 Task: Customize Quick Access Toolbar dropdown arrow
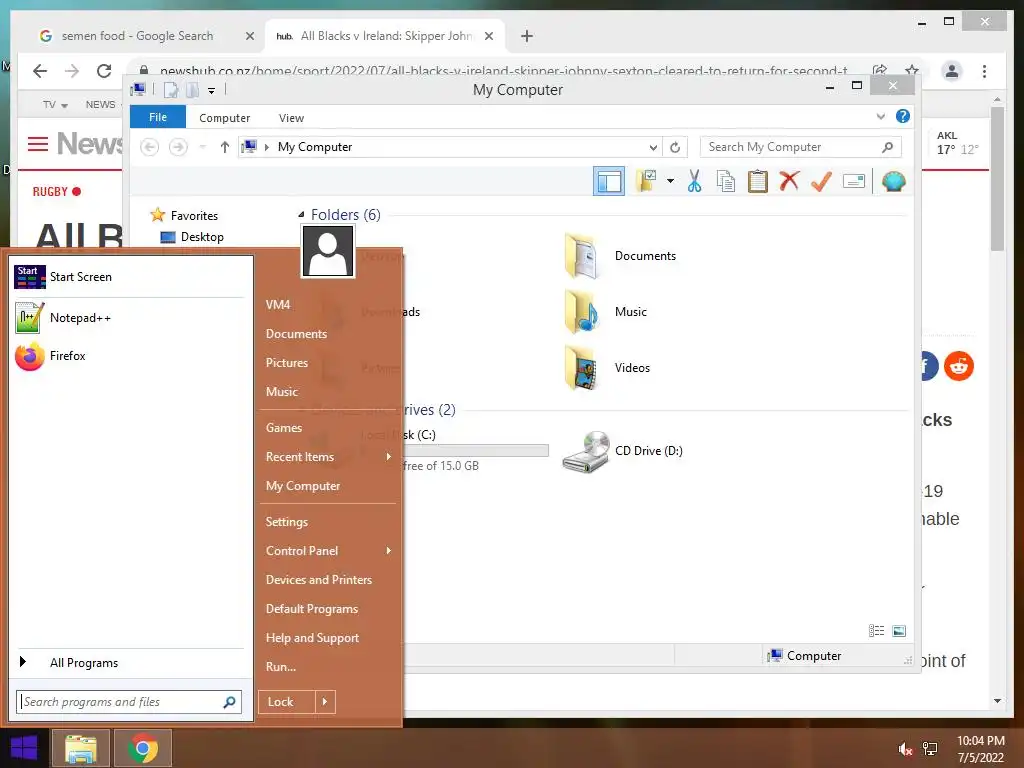[211, 90]
